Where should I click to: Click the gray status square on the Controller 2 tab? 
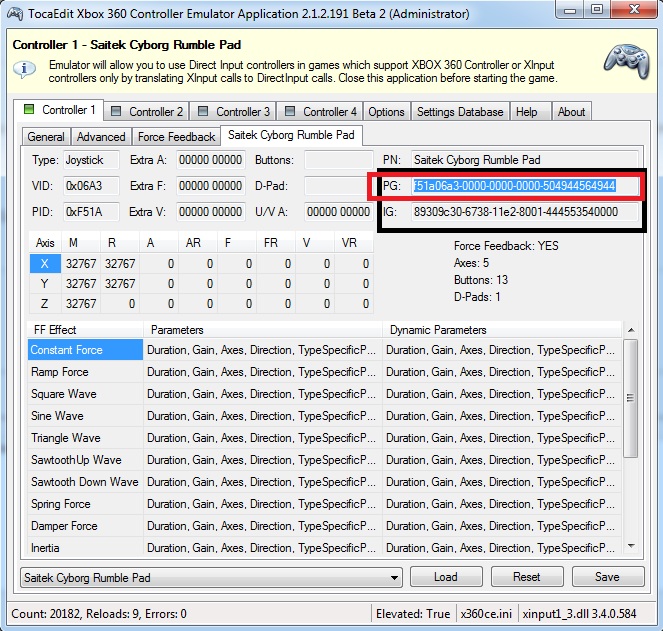pos(116,111)
